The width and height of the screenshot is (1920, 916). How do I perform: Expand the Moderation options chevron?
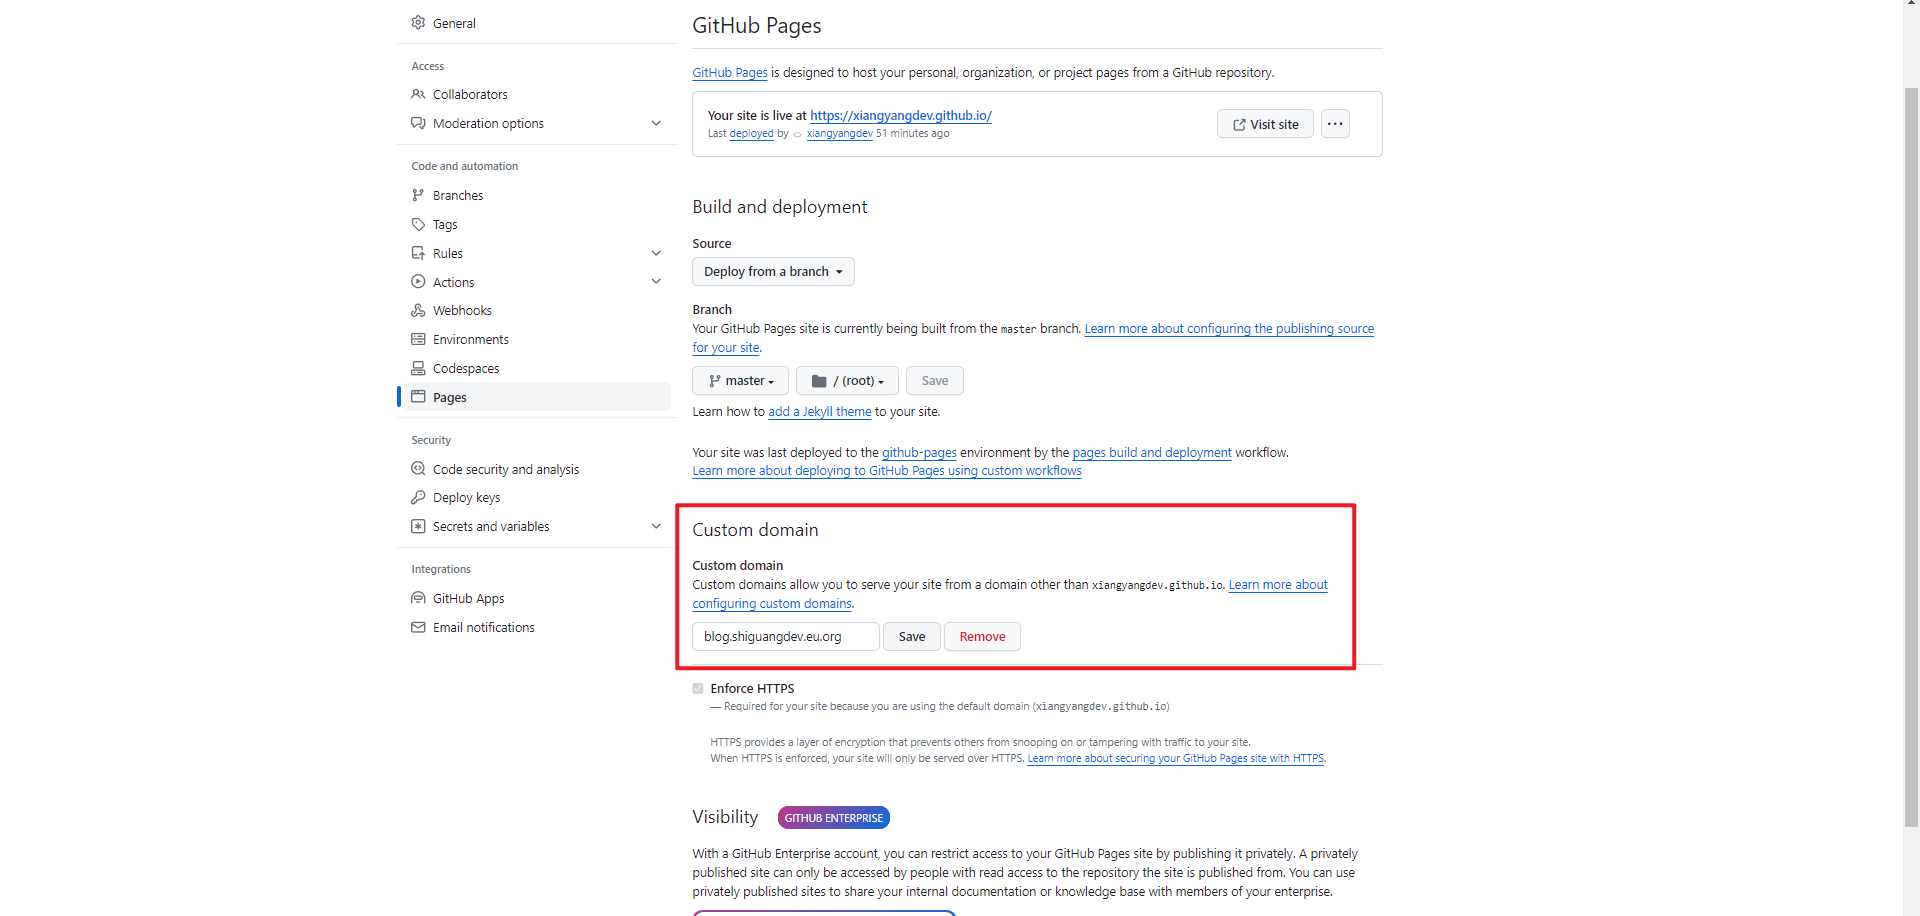point(656,123)
